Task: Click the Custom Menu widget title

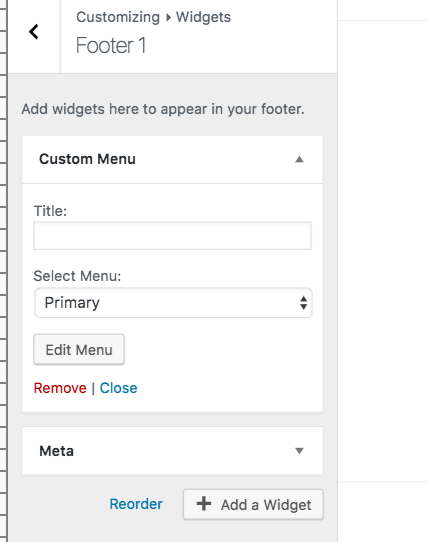Action: [x=87, y=159]
